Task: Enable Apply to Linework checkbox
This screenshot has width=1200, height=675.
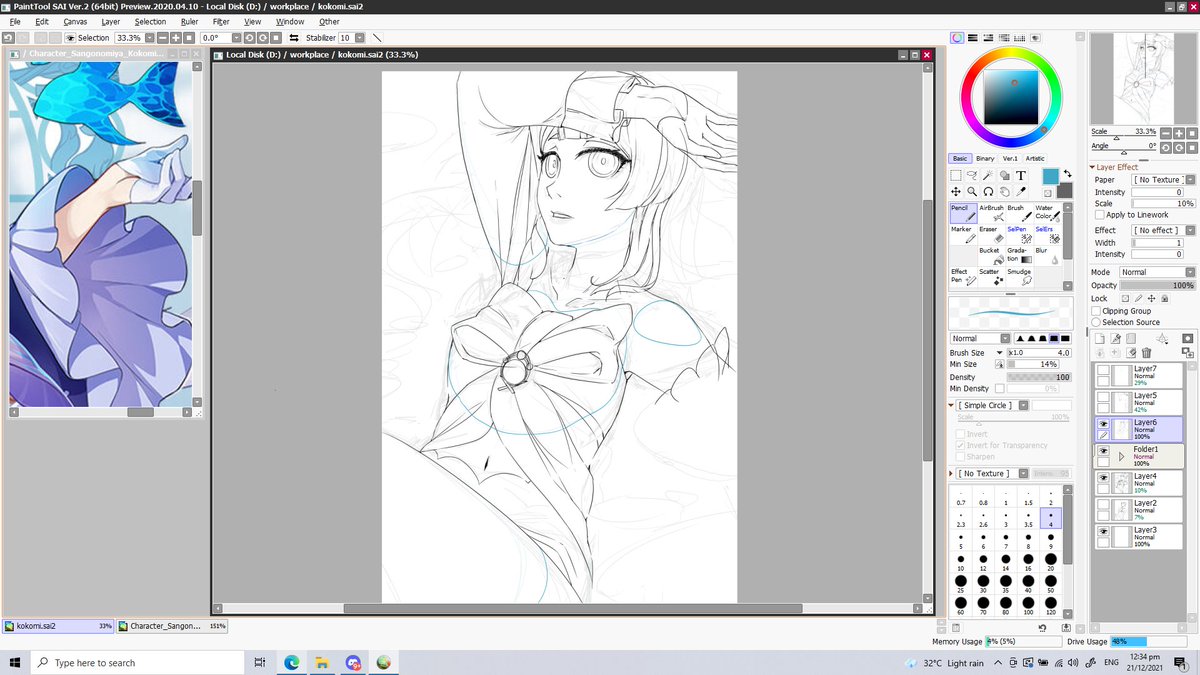Action: (x=1100, y=215)
